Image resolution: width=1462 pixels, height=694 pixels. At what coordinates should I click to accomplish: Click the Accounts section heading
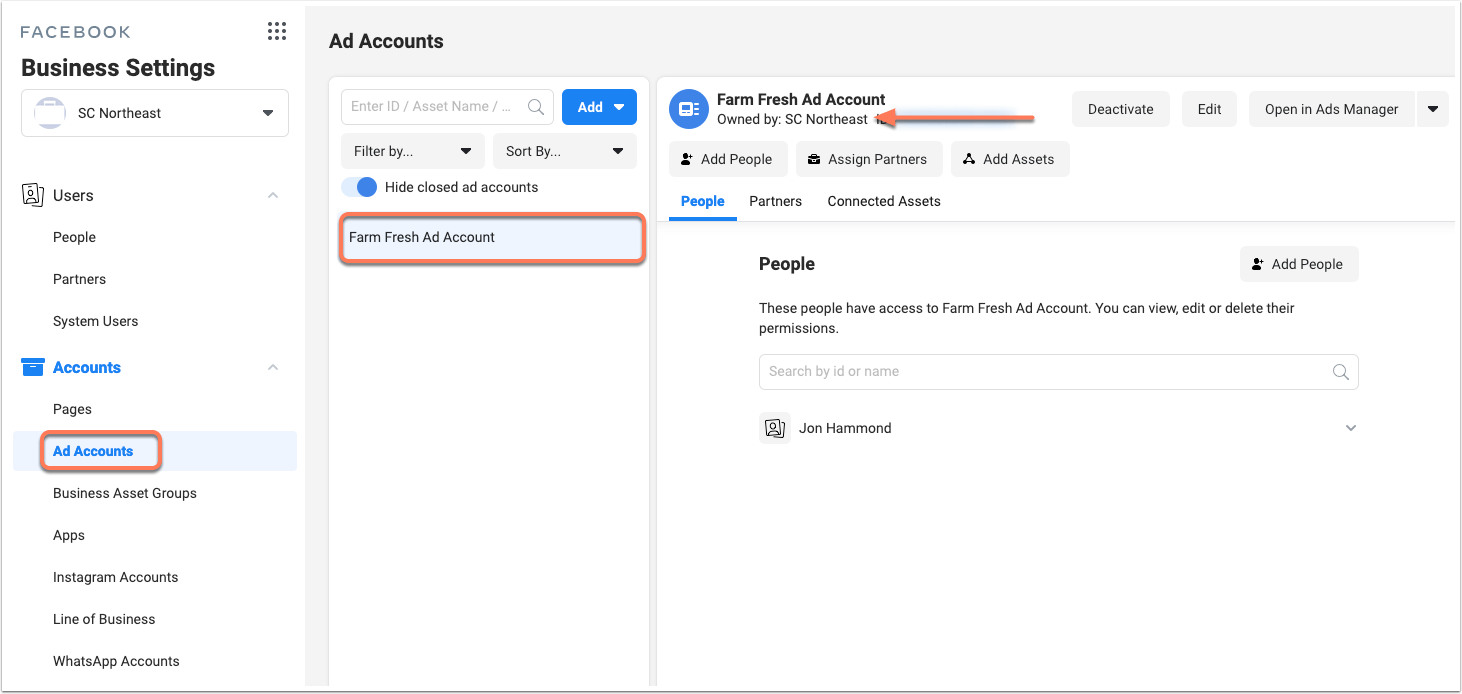[87, 367]
